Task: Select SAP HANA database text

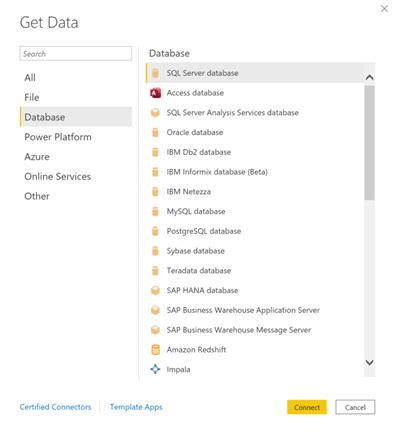Action: [202, 290]
